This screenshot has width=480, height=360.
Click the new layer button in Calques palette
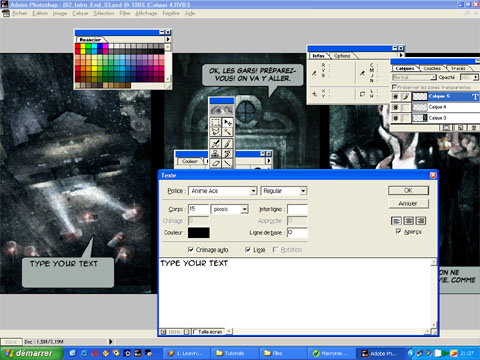(460, 128)
